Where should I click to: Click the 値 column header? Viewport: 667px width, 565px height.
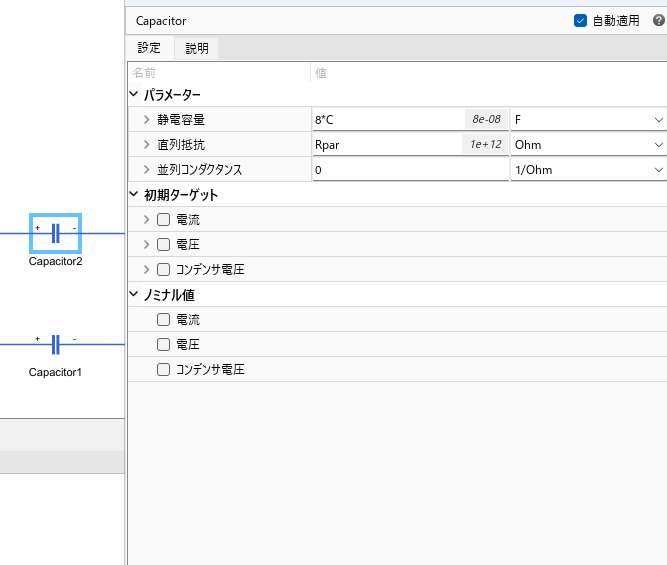(321, 73)
